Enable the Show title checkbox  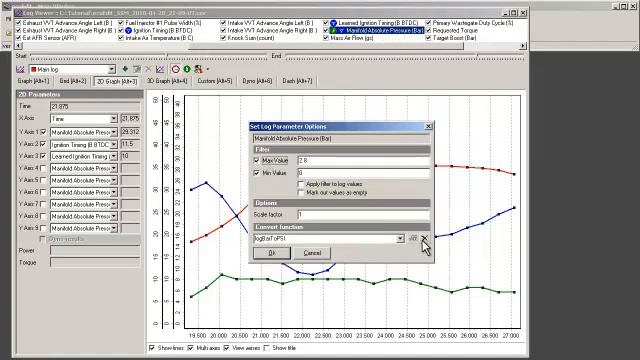pos(267,348)
